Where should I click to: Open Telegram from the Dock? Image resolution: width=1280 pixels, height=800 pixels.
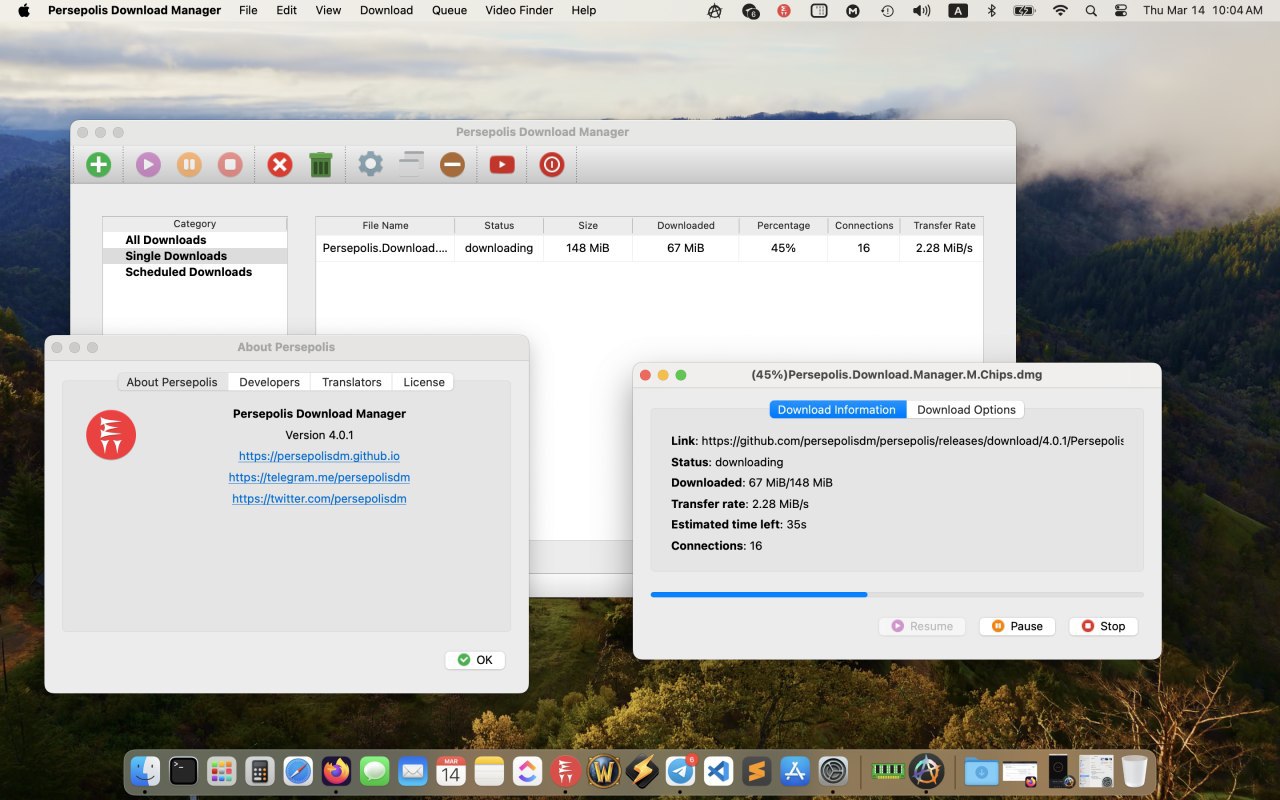(681, 771)
